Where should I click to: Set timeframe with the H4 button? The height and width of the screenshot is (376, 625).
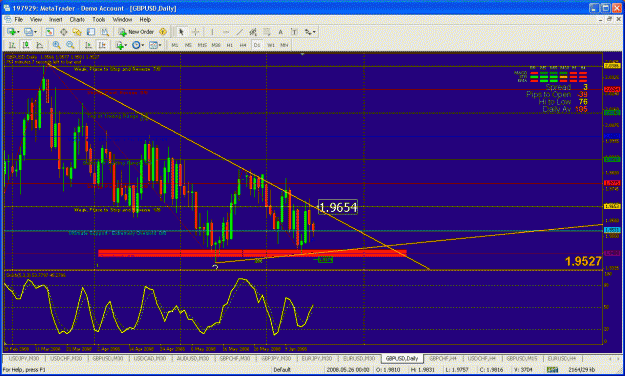click(x=243, y=45)
